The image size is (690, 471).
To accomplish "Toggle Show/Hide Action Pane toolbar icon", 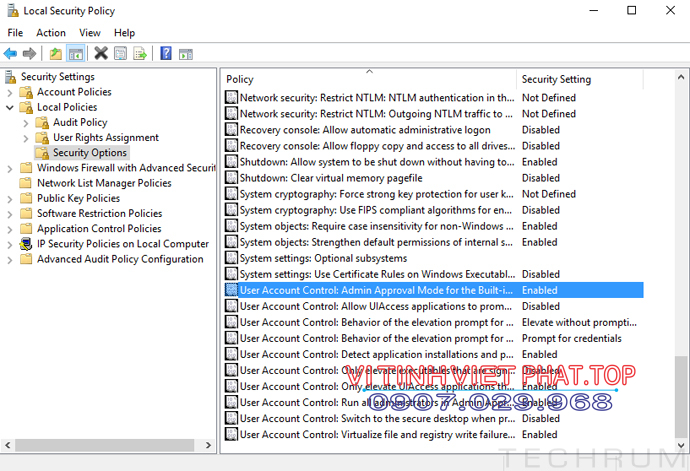I will pos(186,53).
